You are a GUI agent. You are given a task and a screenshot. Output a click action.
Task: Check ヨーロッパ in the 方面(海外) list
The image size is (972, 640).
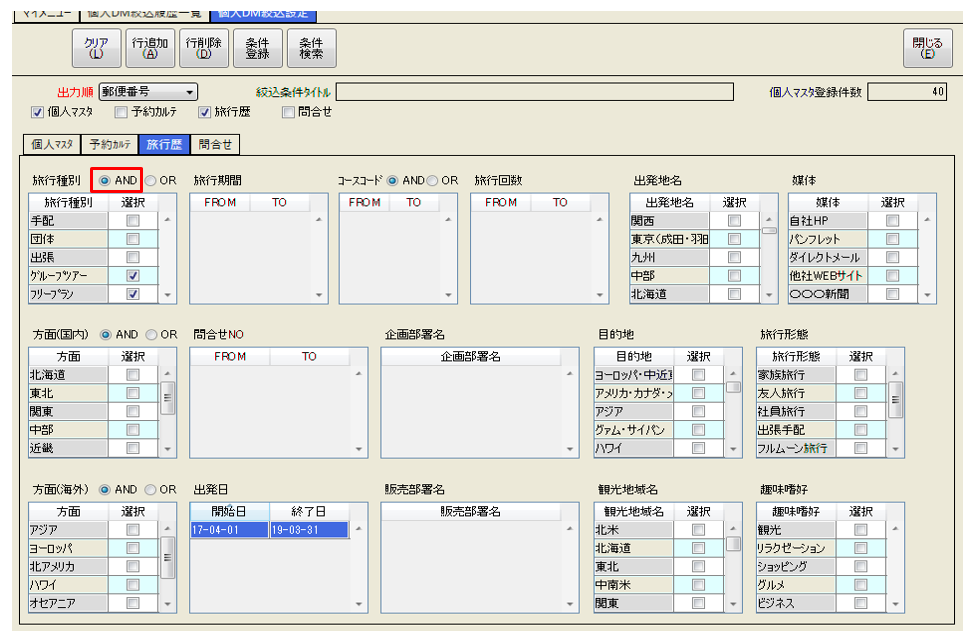(x=133, y=548)
